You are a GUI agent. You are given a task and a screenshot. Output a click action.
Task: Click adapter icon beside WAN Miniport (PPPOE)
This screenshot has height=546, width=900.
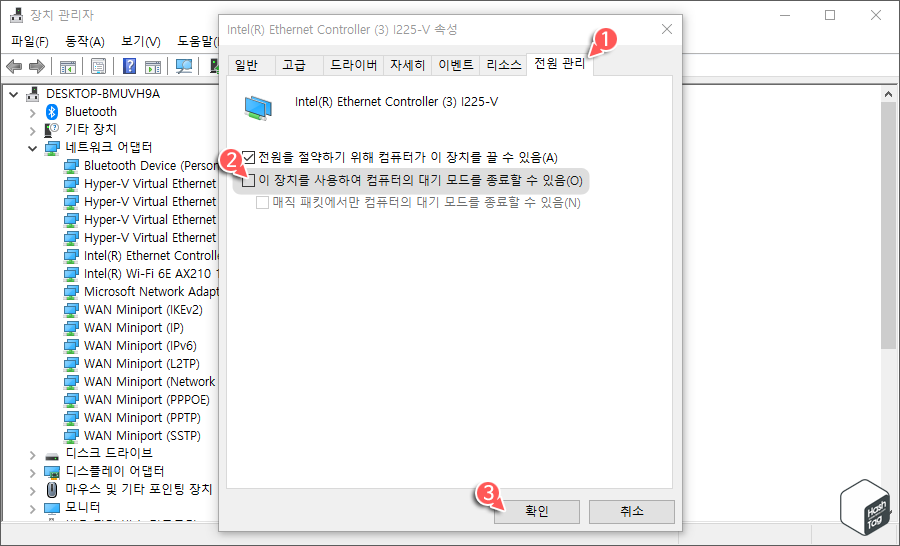pos(71,400)
